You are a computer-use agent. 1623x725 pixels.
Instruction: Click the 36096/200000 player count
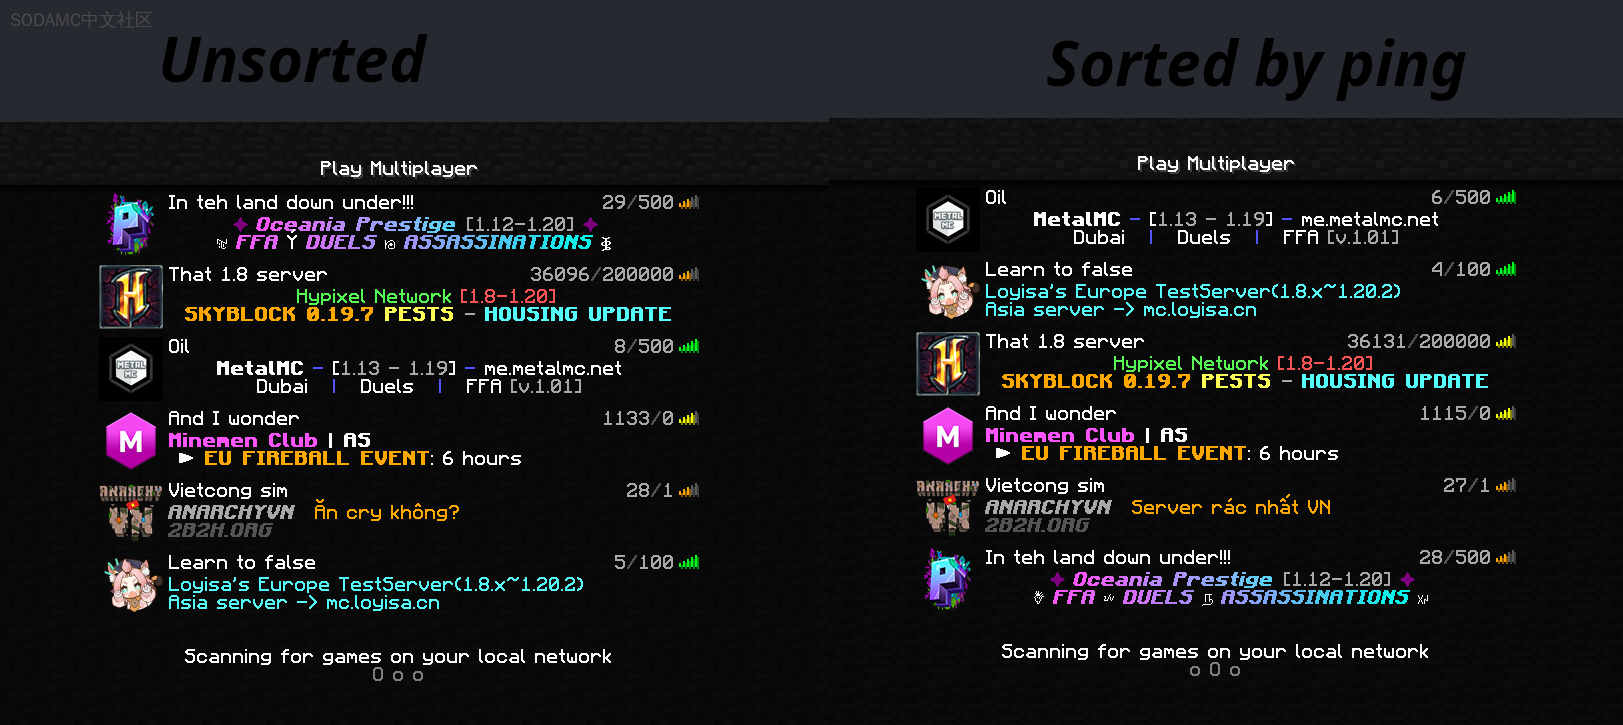point(602,274)
